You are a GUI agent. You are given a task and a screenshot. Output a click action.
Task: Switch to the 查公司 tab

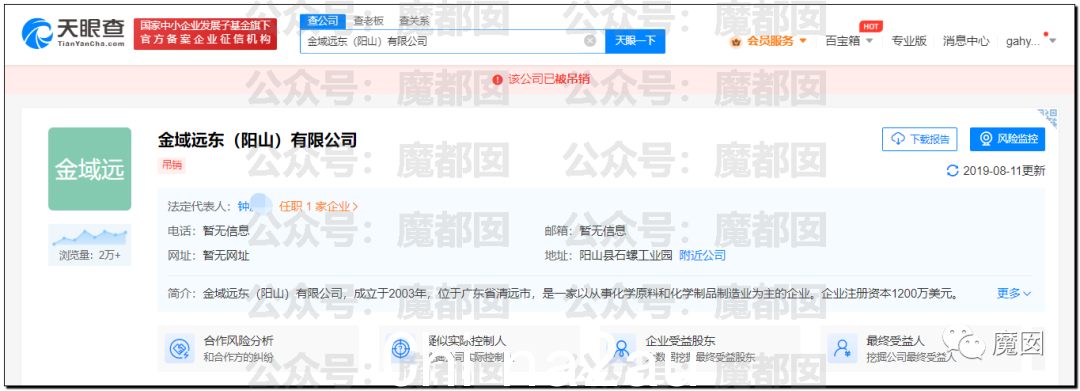tap(322, 21)
